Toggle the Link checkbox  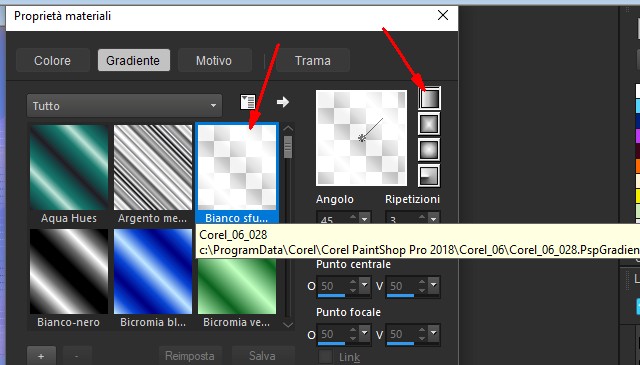325,357
